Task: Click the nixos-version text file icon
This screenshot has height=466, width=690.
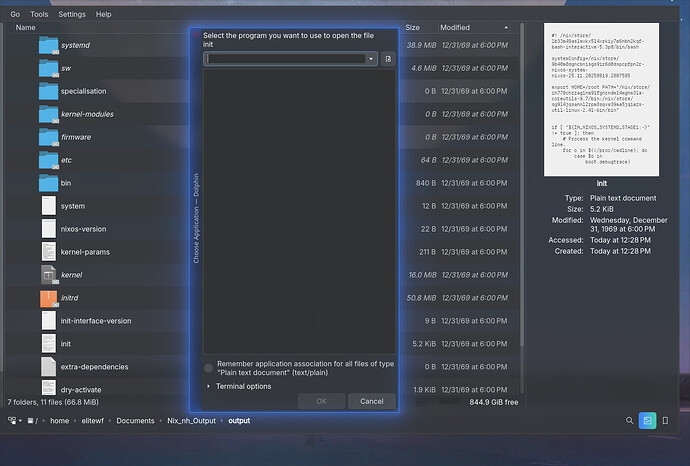Action: pyautogui.click(x=49, y=228)
